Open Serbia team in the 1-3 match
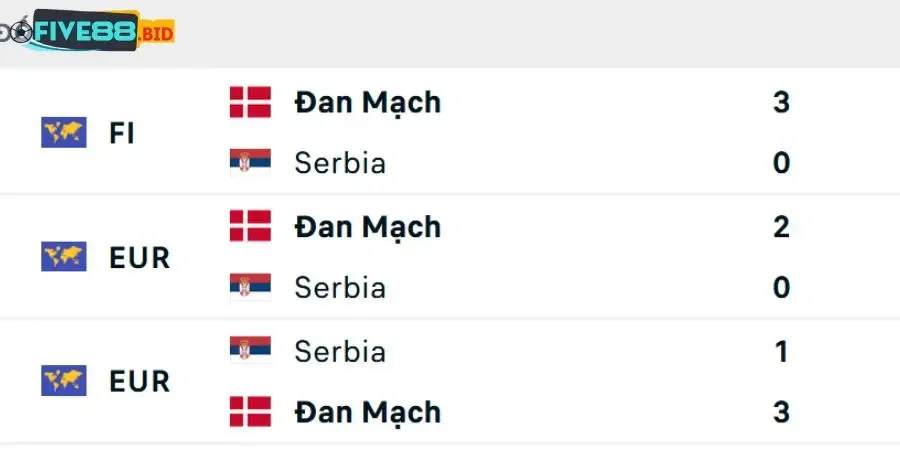 (340, 351)
